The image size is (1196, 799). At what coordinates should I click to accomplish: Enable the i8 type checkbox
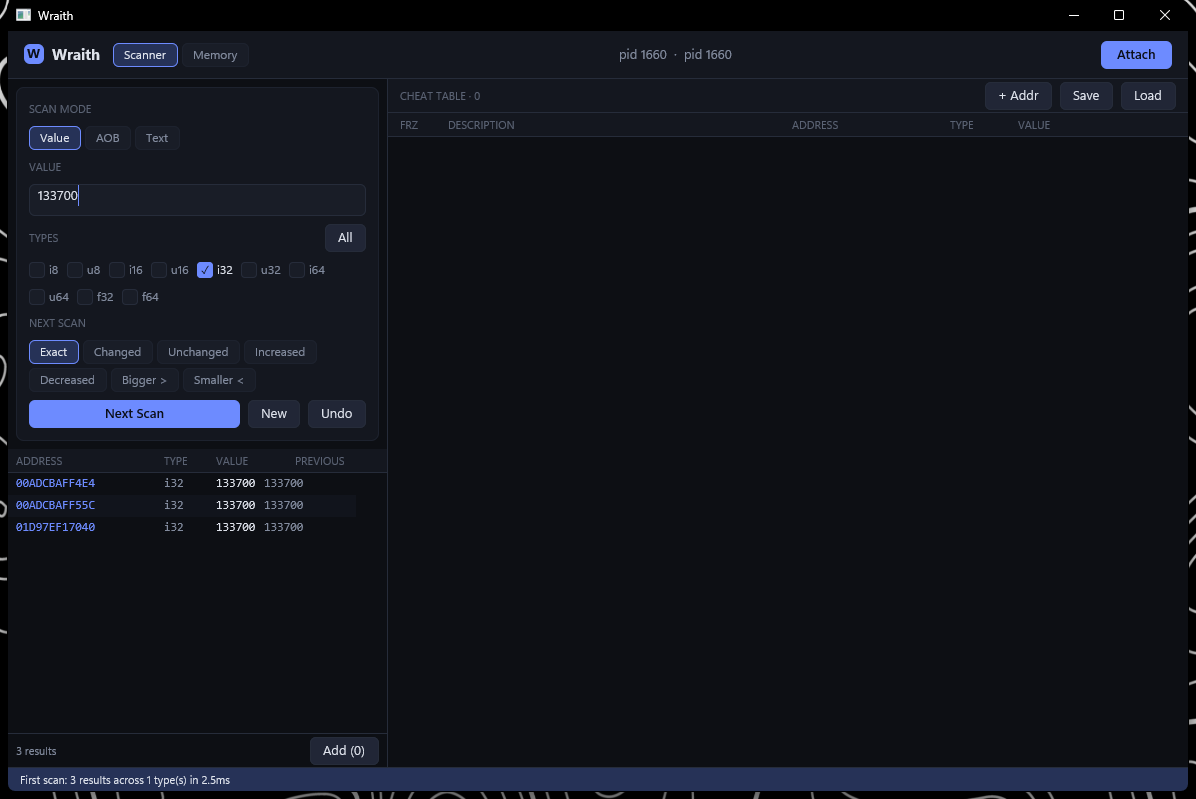click(37, 270)
